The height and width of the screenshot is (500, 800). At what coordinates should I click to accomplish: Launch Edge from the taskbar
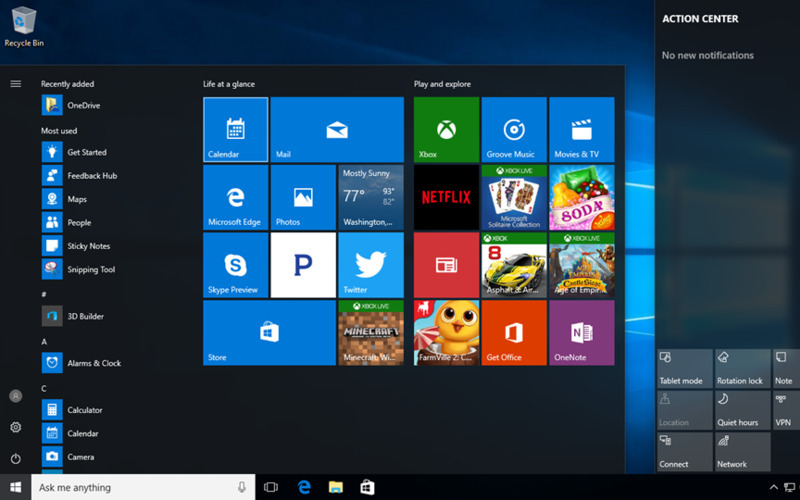[x=304, y=487]
